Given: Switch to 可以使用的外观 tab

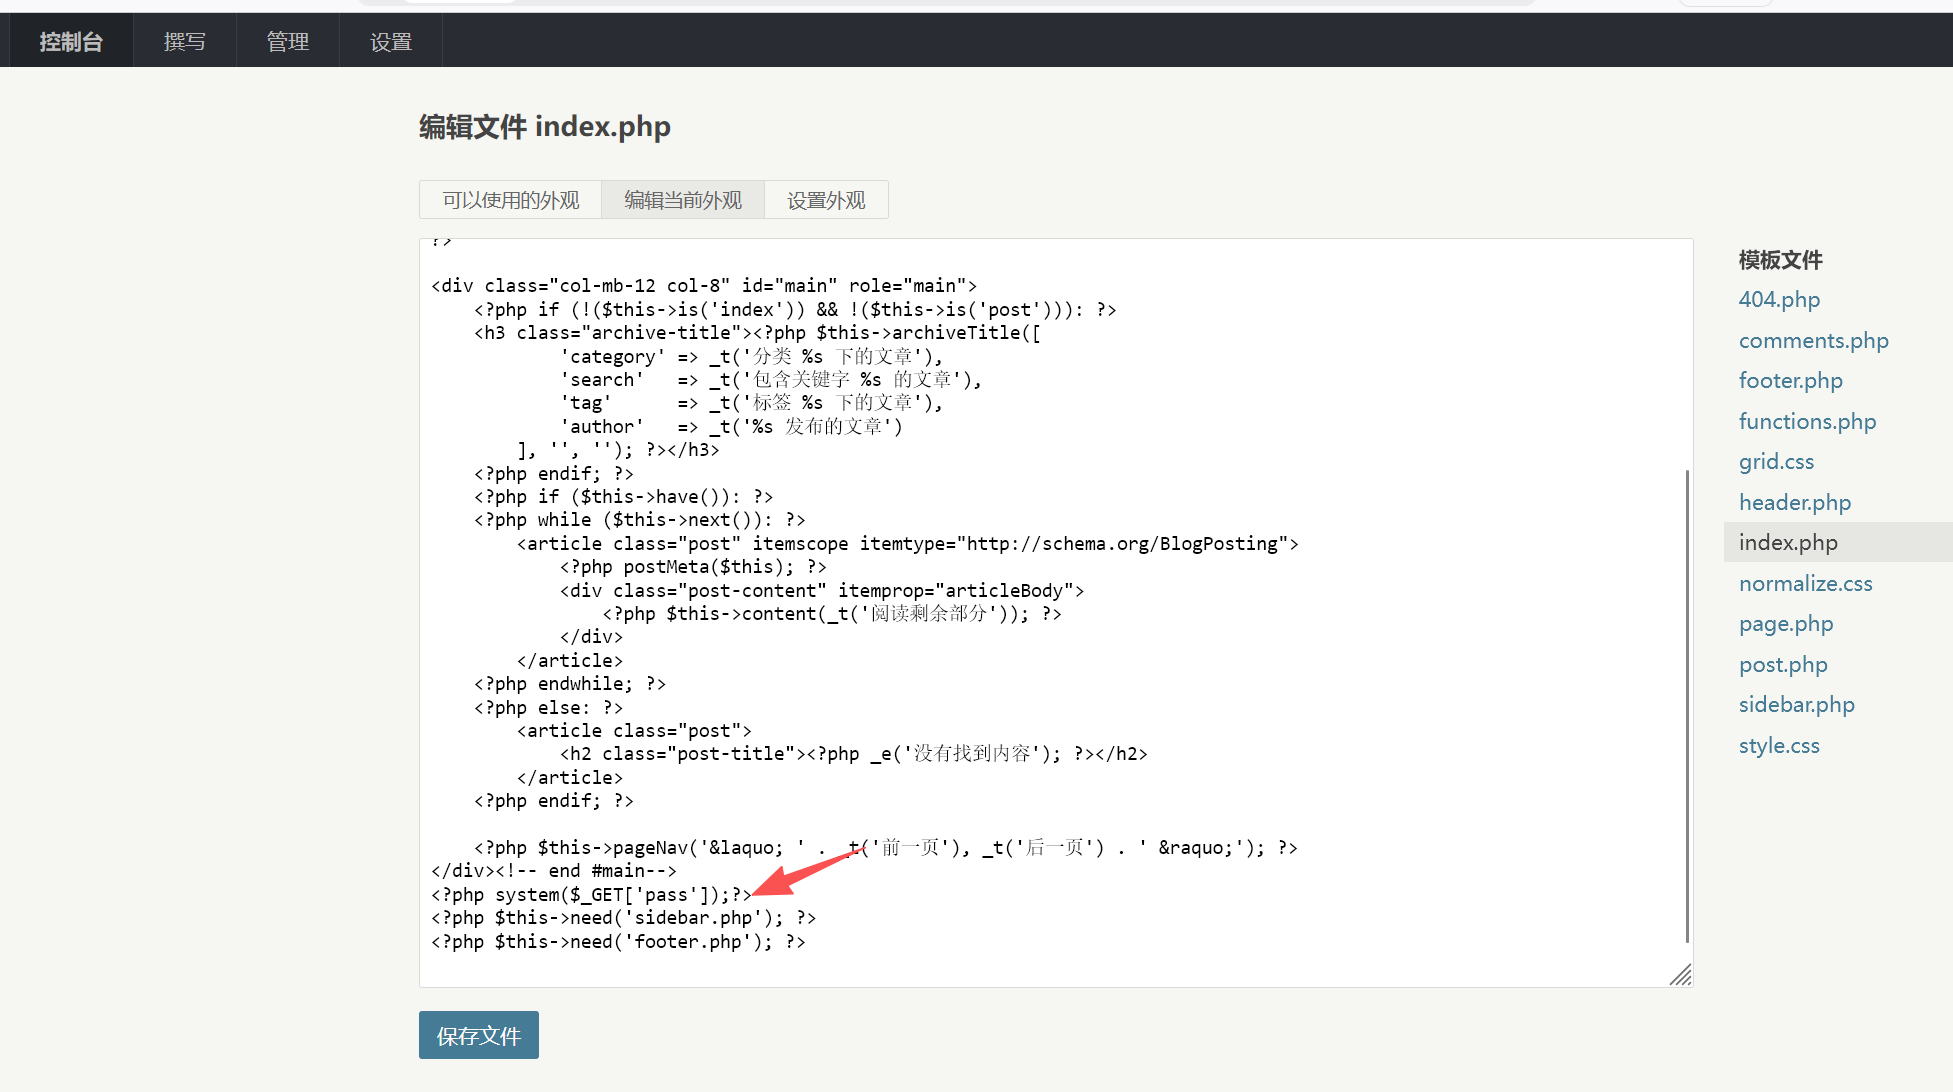Looking at the screenshot, I should (510, 200).
